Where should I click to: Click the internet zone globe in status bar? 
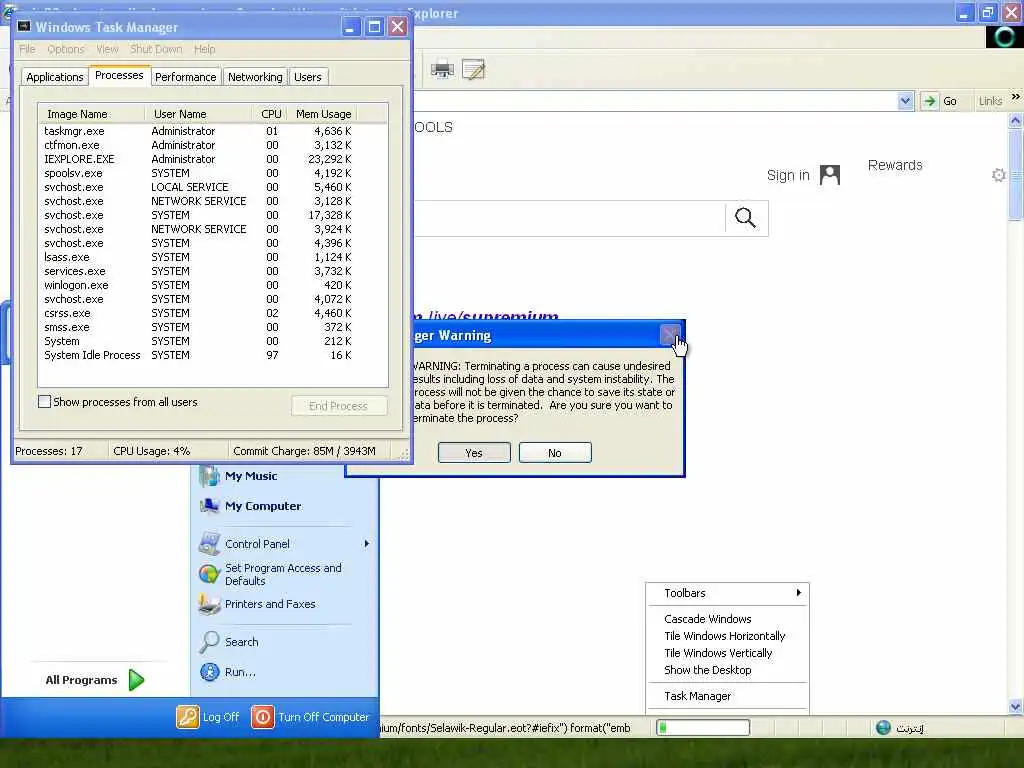pyautogui.click(x=883, y=727)
